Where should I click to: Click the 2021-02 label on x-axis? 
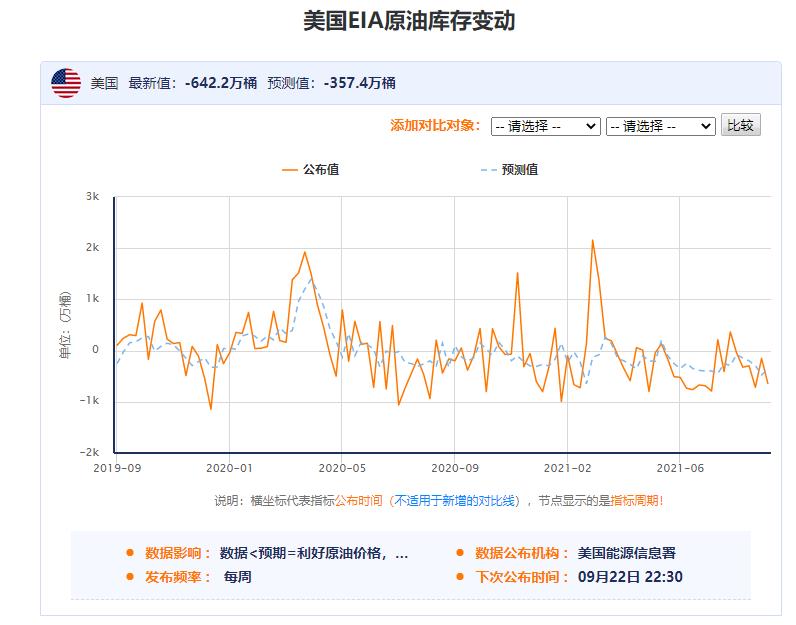(569, 467)
